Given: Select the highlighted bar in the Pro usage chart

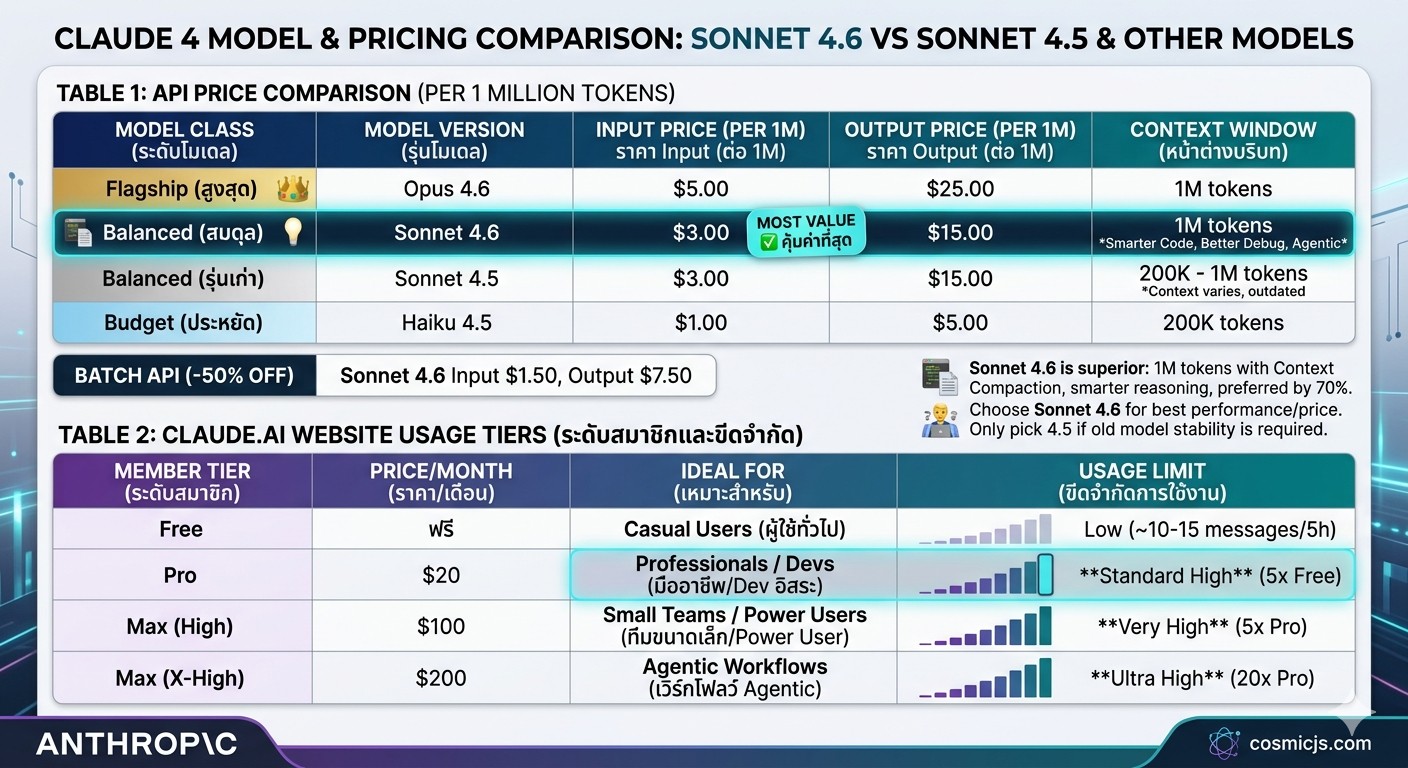Looking at the screenshot, I should point(1045,575).
